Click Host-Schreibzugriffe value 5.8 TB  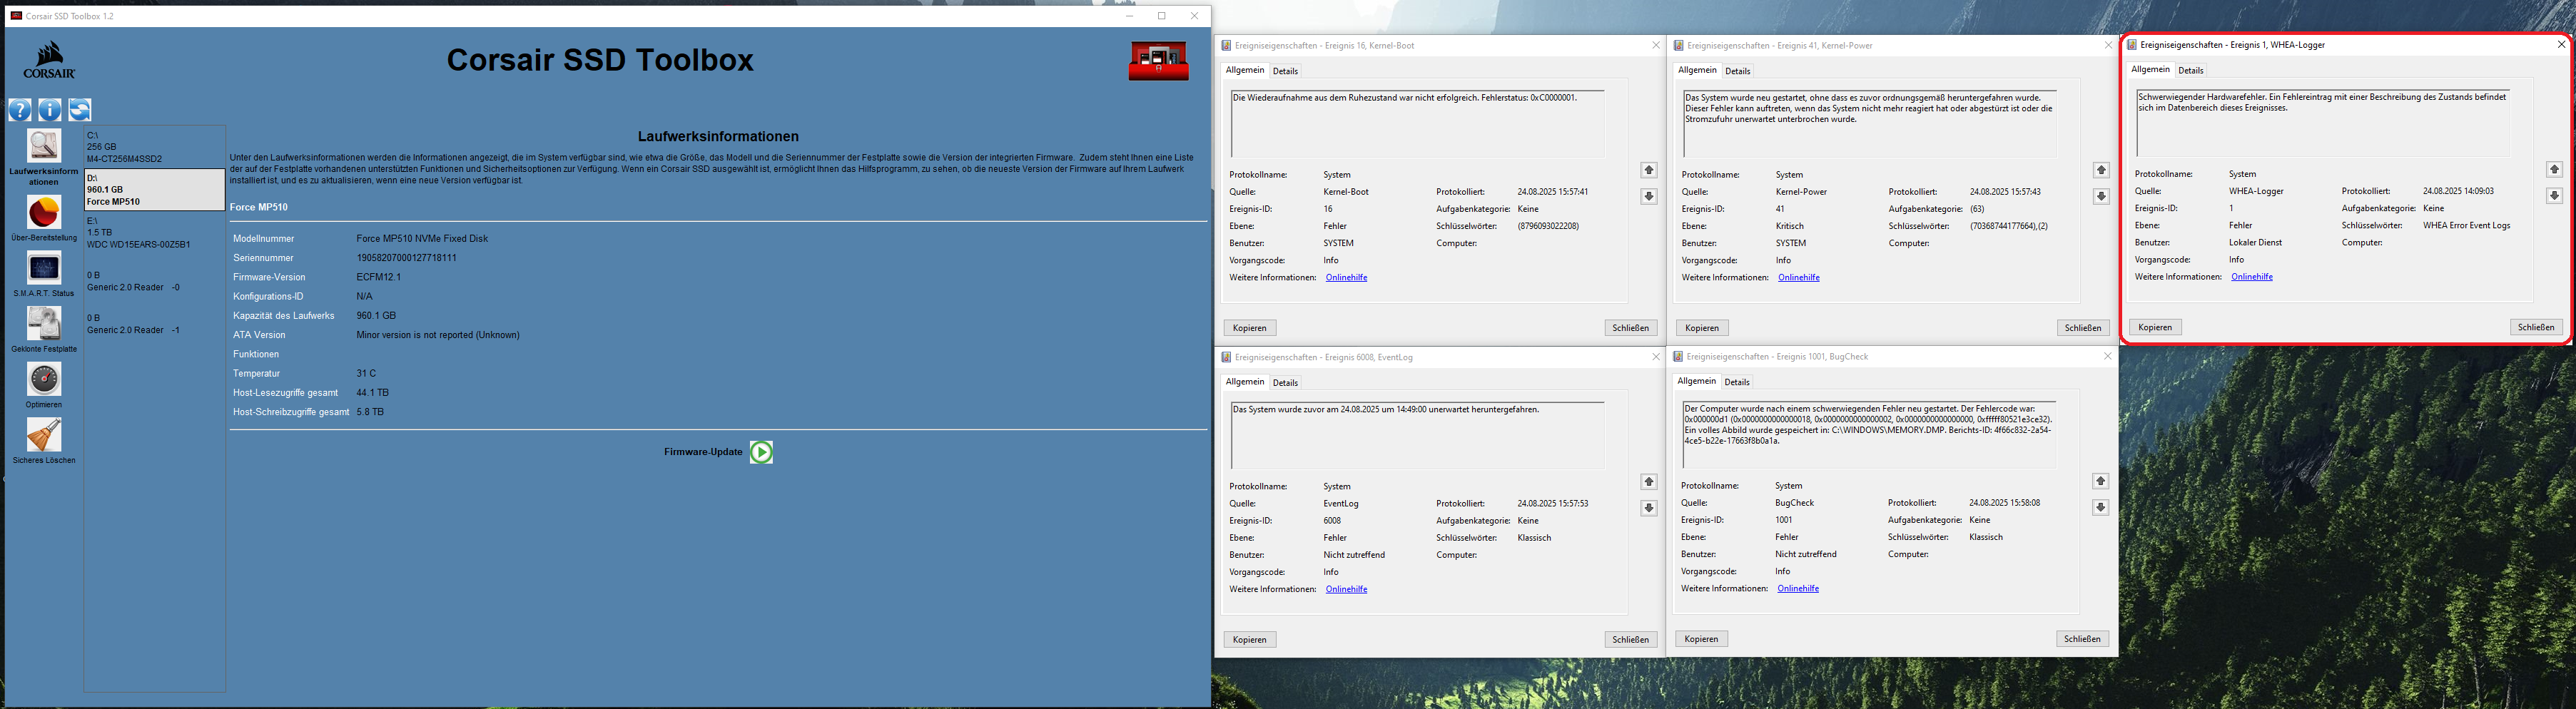pos(370,412)
